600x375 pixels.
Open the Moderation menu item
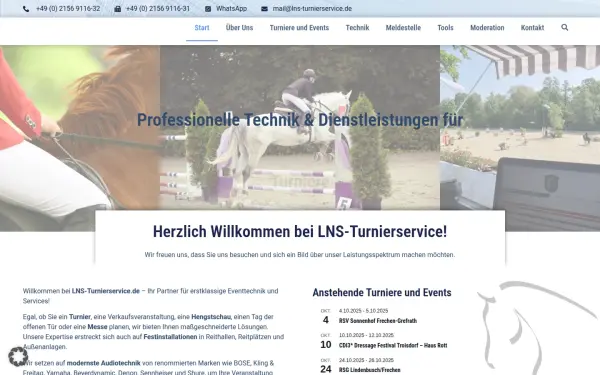click(487, 28)
